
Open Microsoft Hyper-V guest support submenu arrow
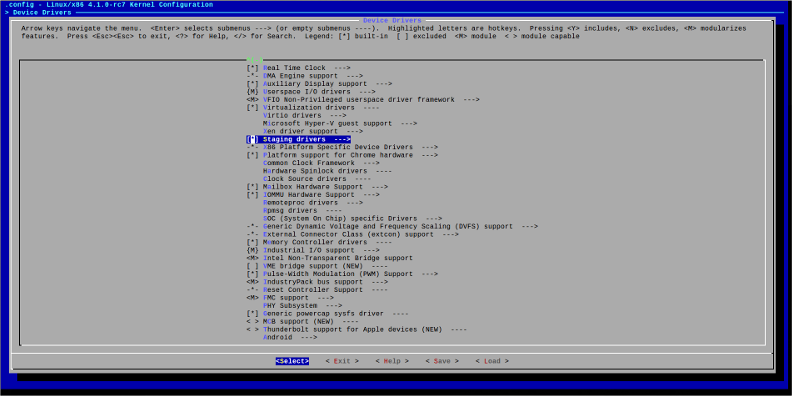pos(409,124)
